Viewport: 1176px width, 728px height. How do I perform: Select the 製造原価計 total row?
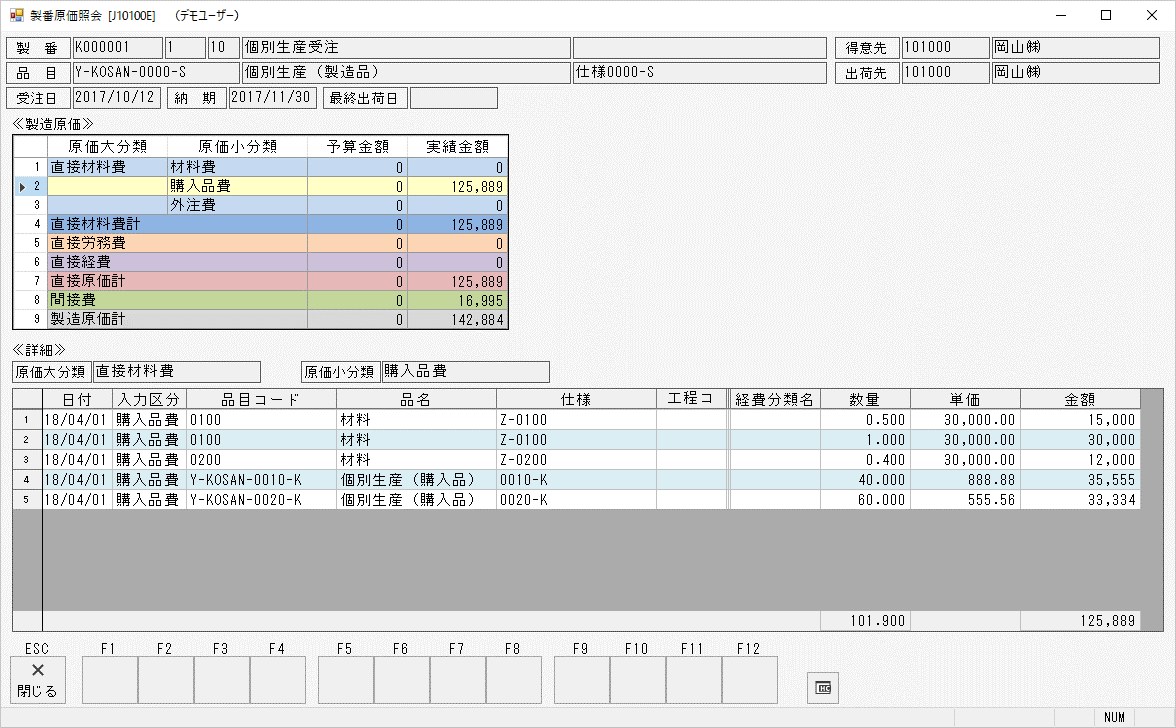[108, 319]
